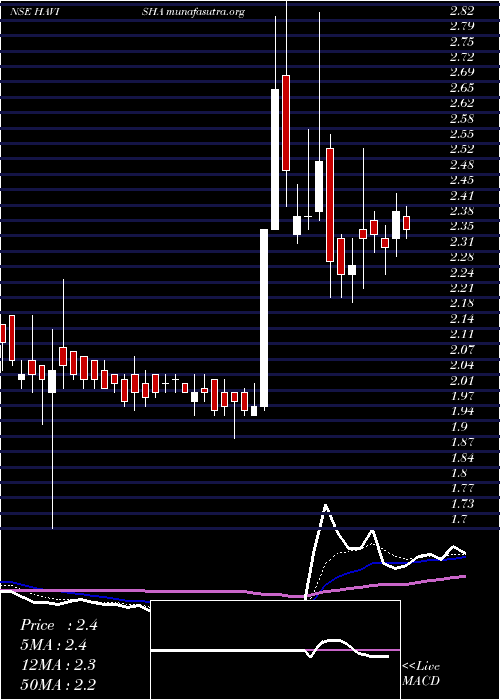
Task: Click the 2.62 price axis label
Action: pos(462,103)
